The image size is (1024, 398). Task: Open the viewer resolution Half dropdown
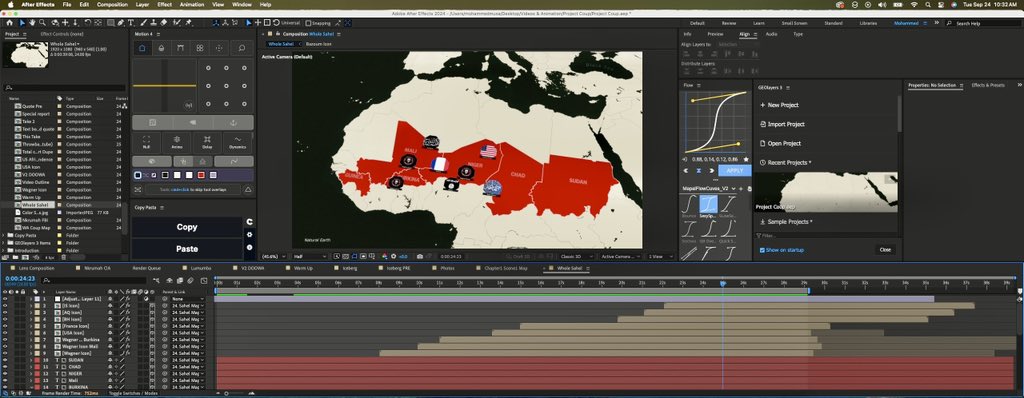[310, 256]
